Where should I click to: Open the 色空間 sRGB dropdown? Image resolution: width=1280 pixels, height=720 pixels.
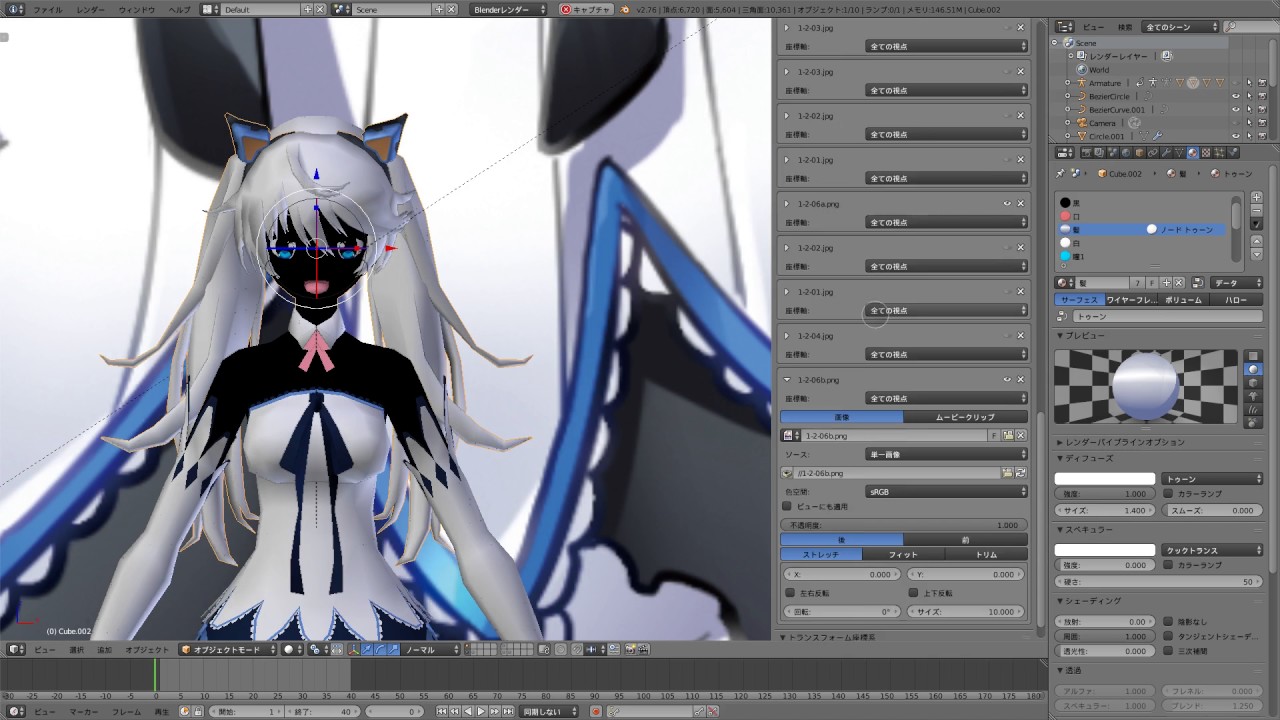(x=947, y=491)
